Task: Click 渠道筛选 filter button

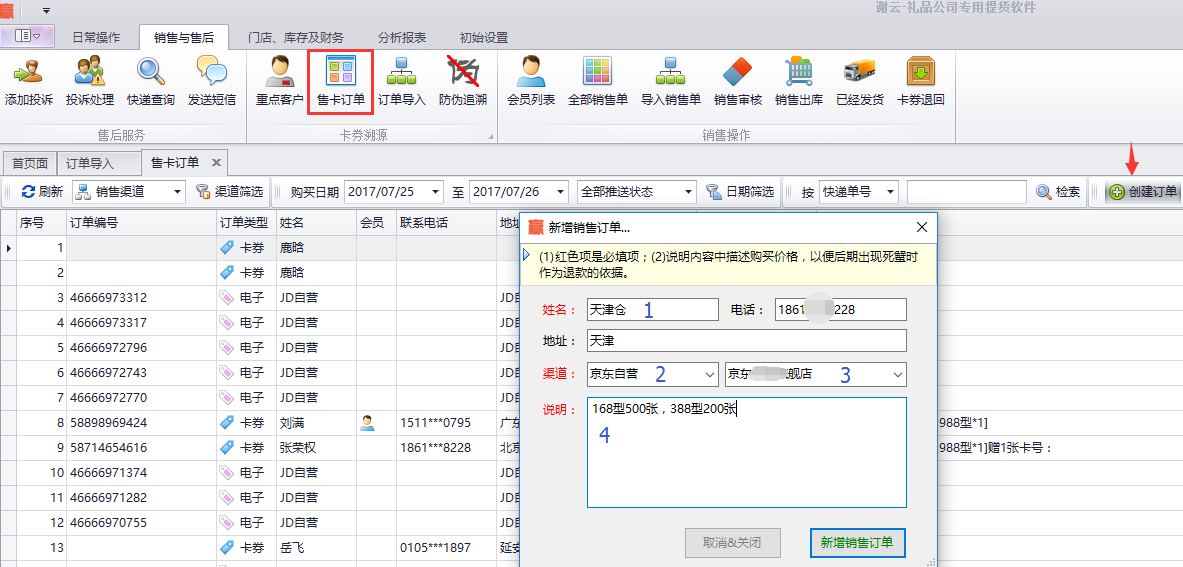Action: tap(229, 192)
